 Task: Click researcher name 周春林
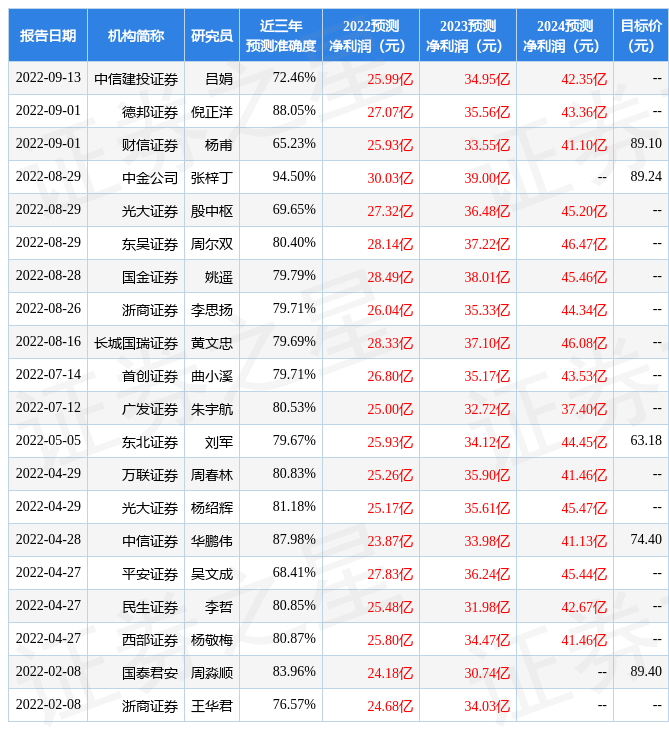tap(212, 475)
